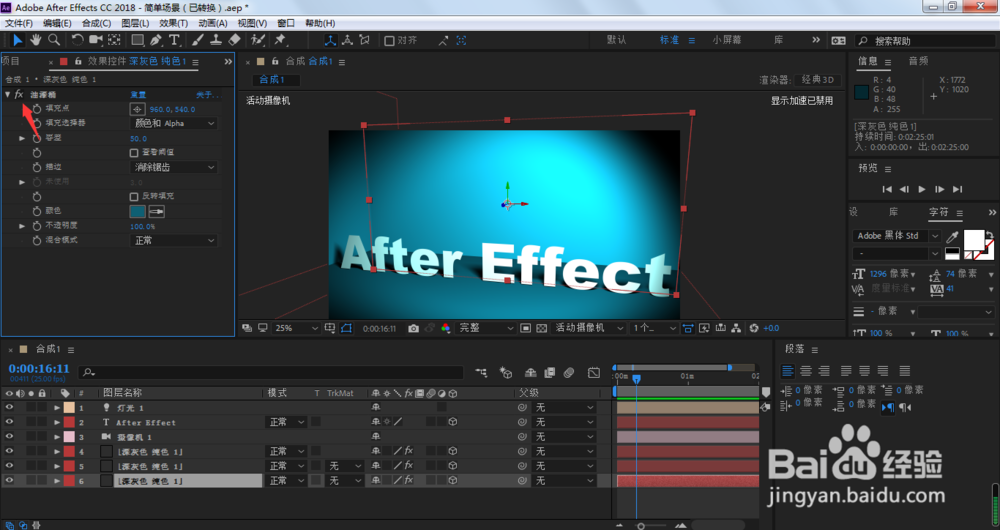Hide the 灯光 1 layer

point(9,408)
